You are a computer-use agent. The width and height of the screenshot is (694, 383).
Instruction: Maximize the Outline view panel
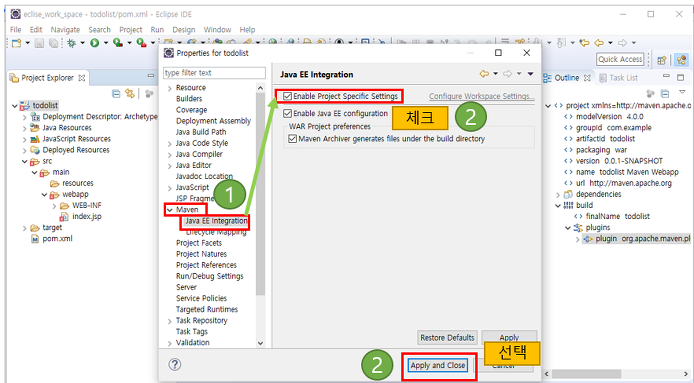681,77
